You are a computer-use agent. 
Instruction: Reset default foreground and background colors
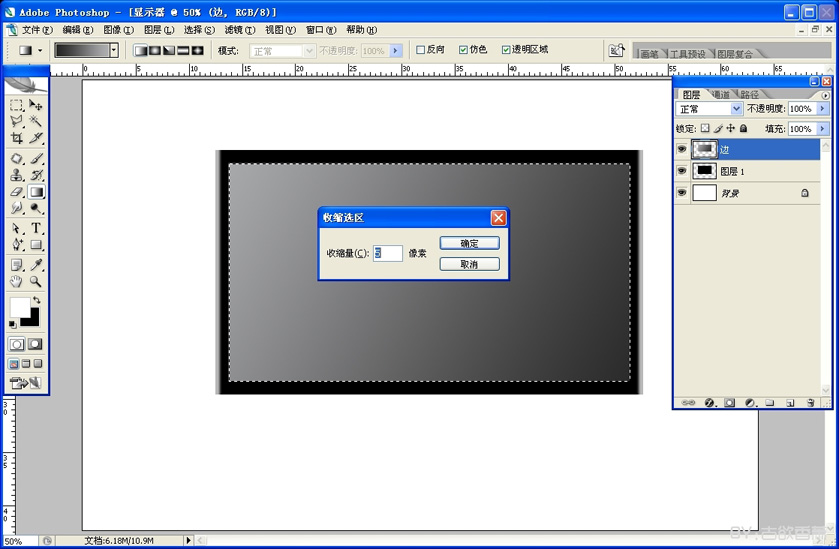tap(13, 324)
